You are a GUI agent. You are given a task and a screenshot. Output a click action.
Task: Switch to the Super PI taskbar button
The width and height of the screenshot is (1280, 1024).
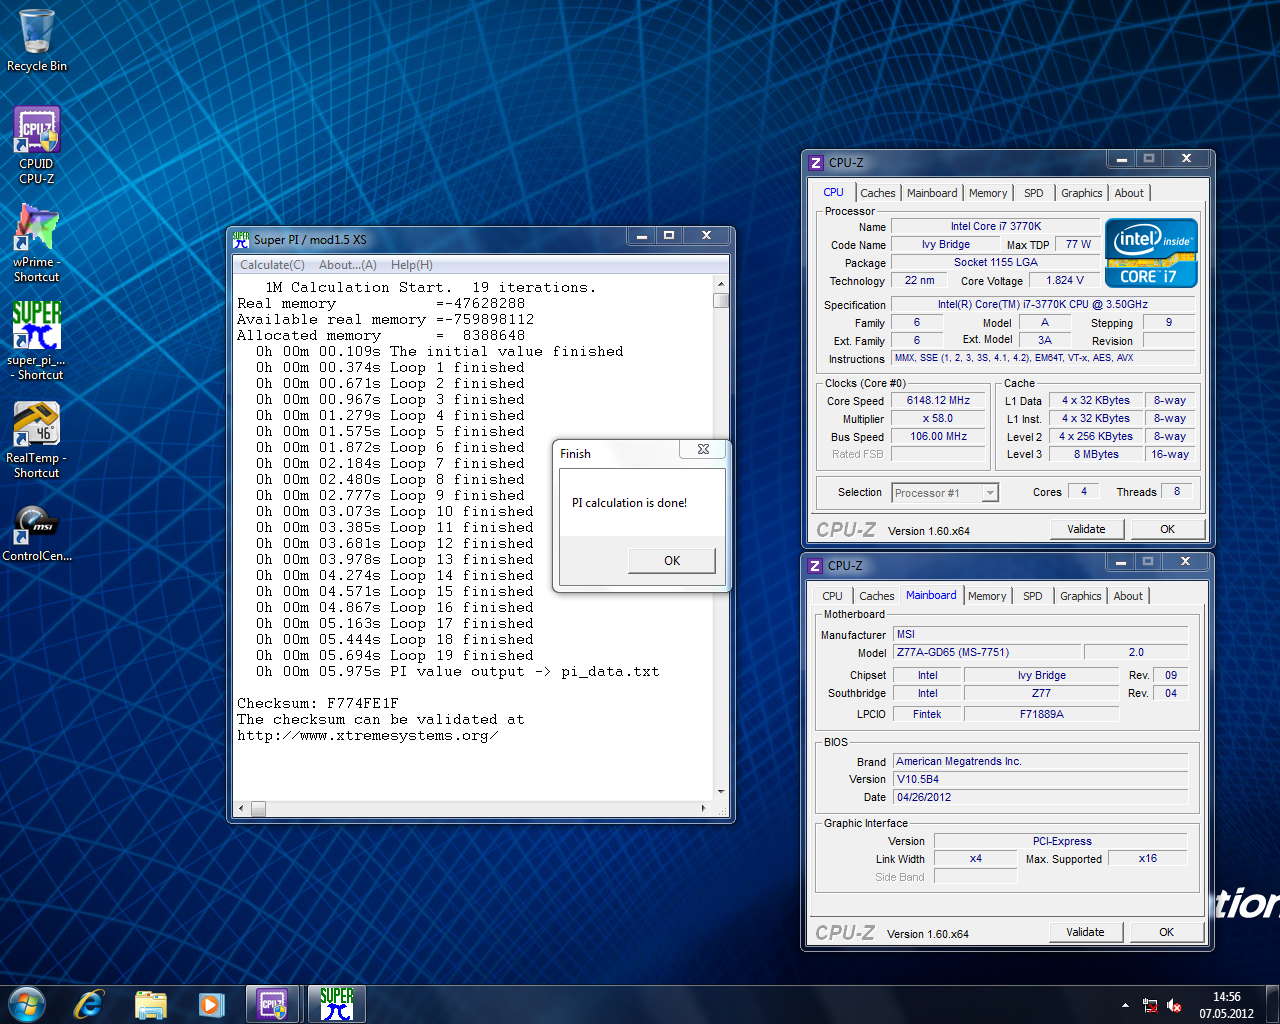337,1004
